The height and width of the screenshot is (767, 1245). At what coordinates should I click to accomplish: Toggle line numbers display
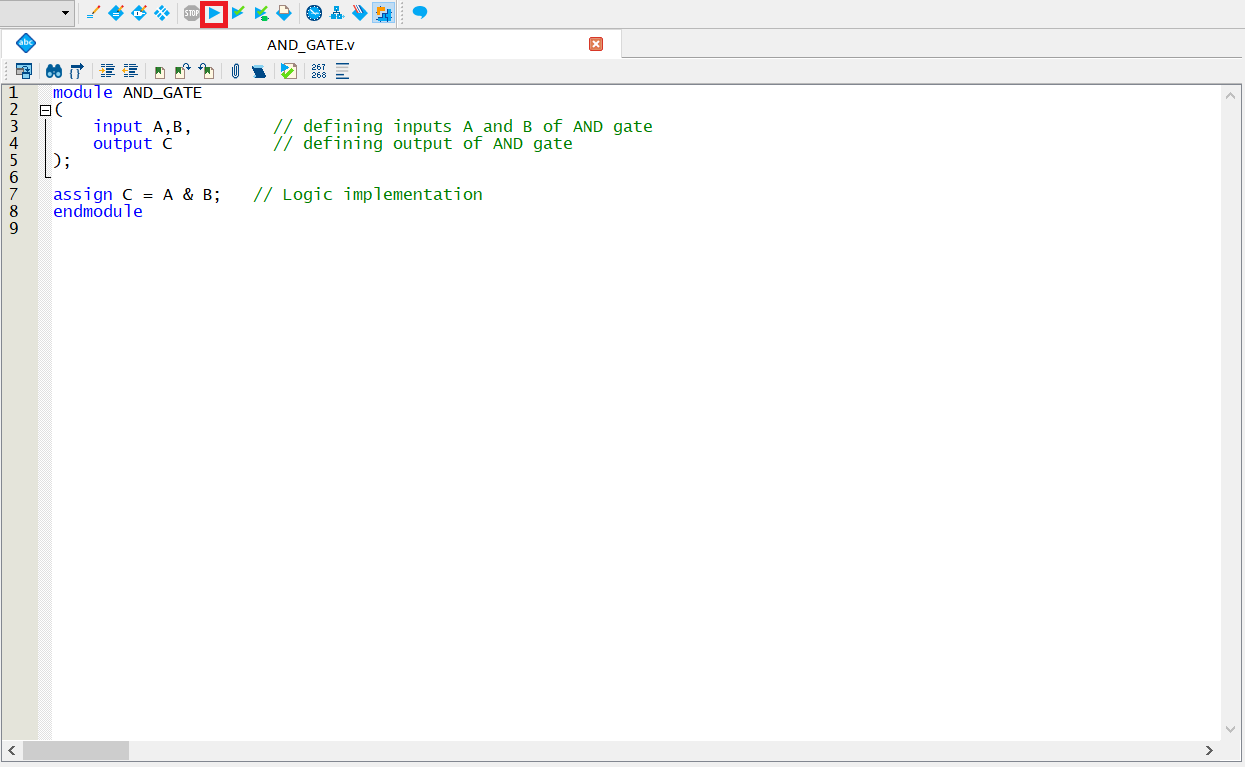click(x=318, y=71)
